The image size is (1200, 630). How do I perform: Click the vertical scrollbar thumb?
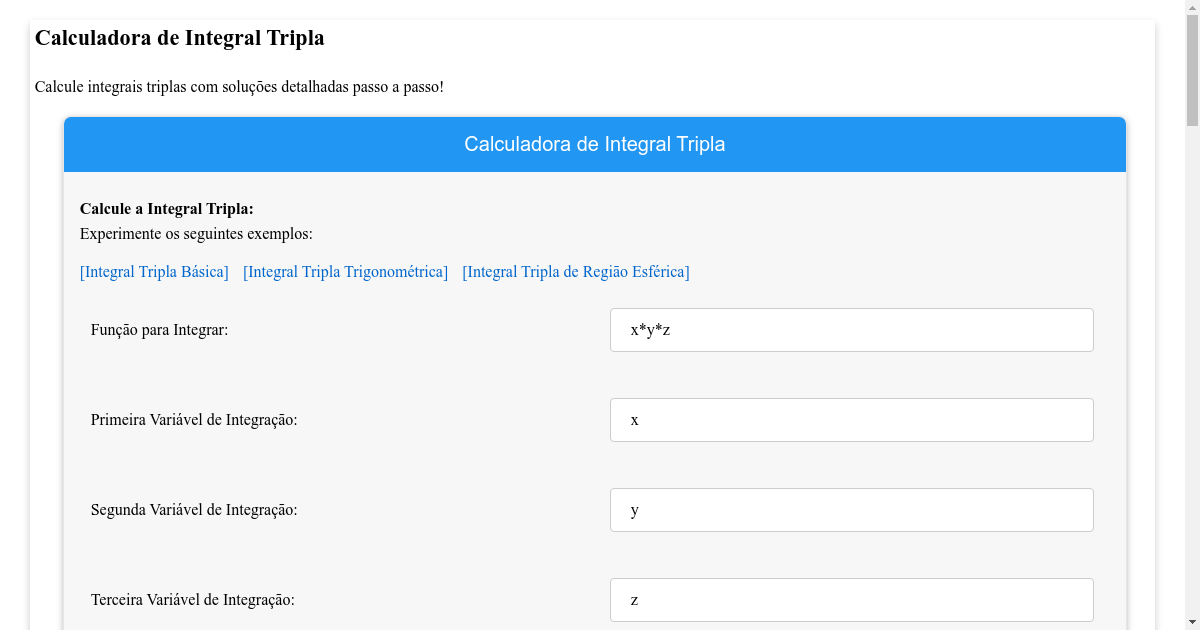point(1192,70)
